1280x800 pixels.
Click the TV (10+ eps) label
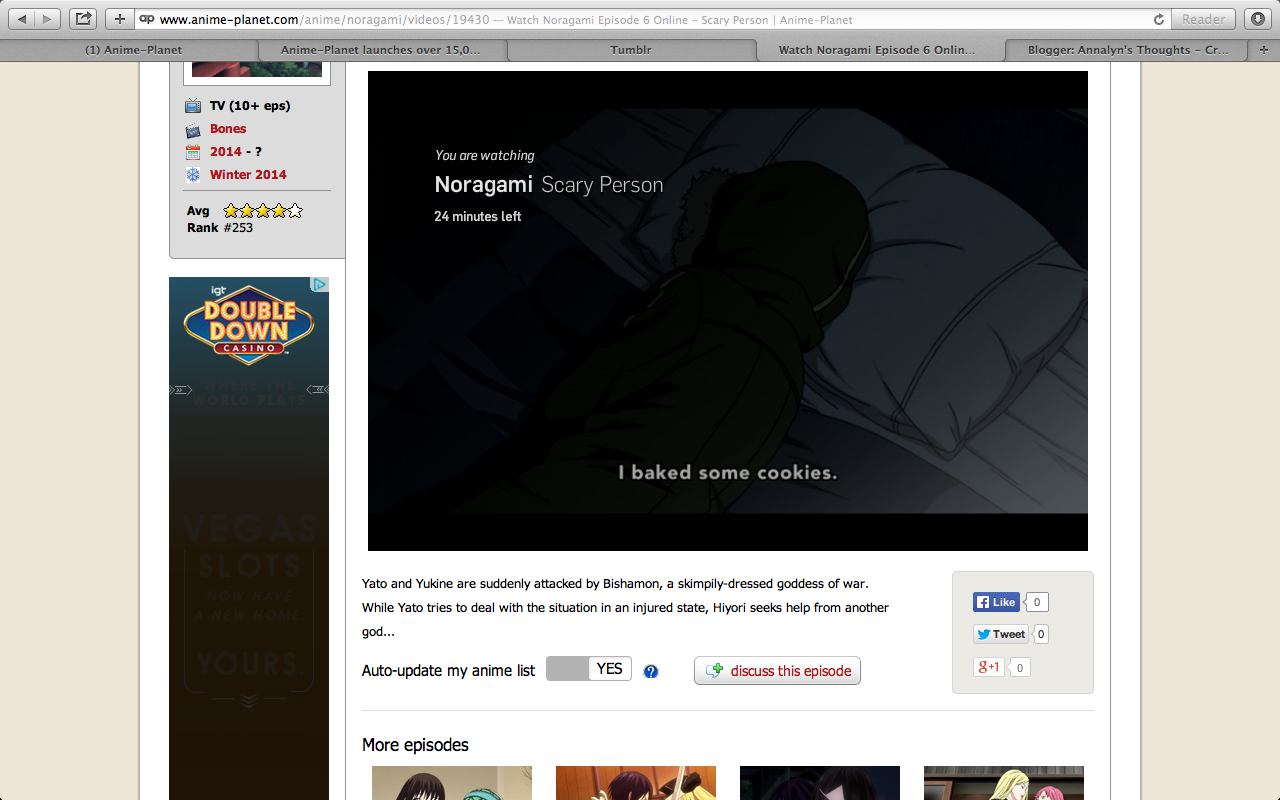[250, 106]
